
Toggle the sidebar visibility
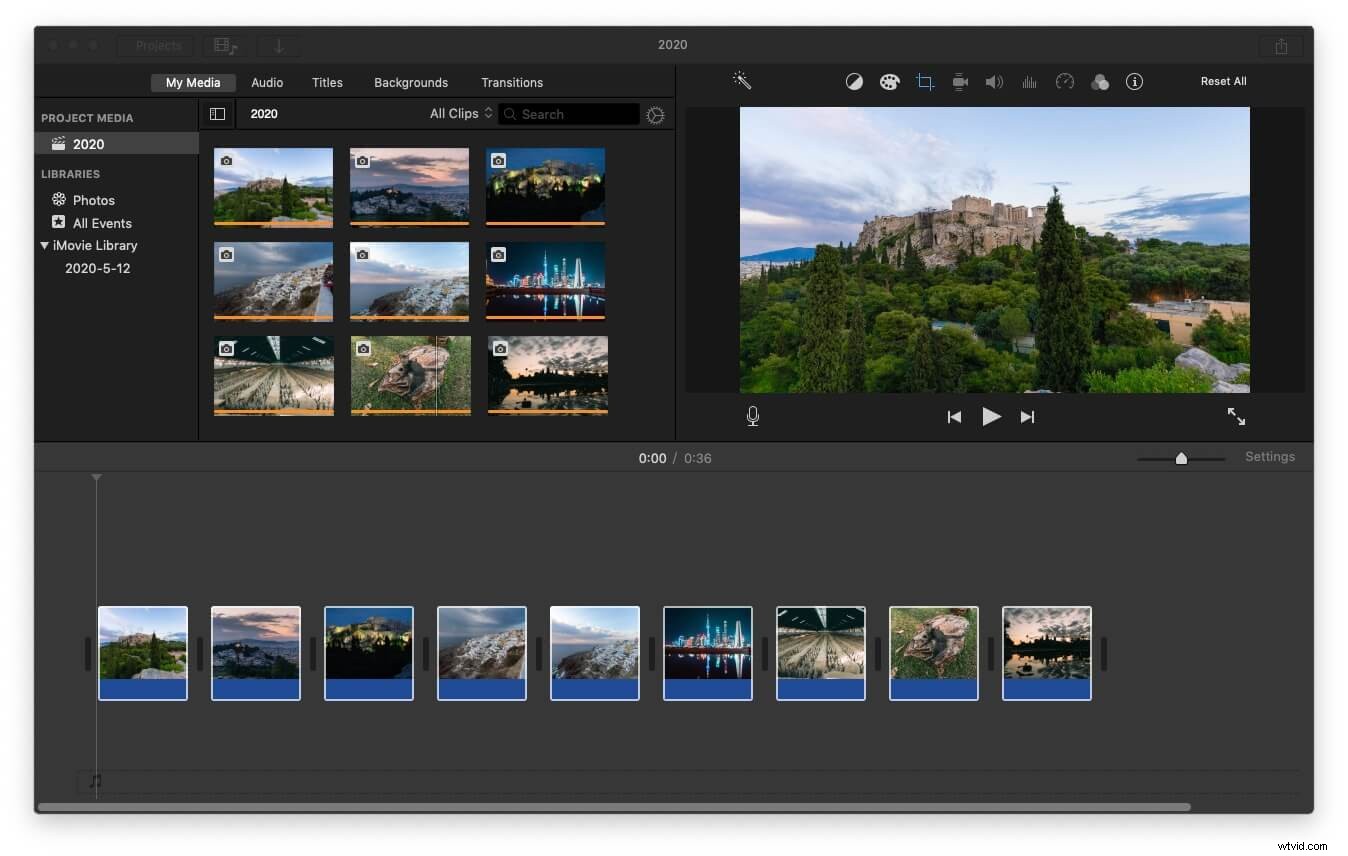[x=217, y=114]
